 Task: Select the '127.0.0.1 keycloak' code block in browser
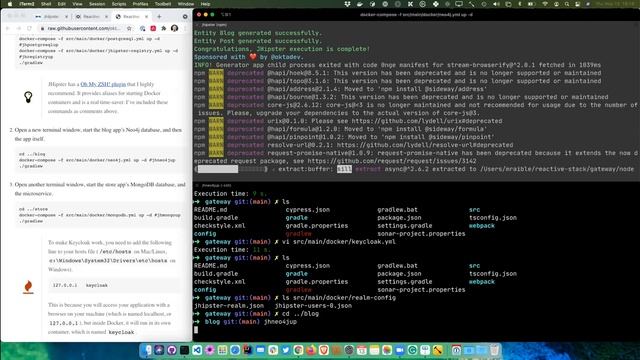pyautogui.click(x=114, y=285)
